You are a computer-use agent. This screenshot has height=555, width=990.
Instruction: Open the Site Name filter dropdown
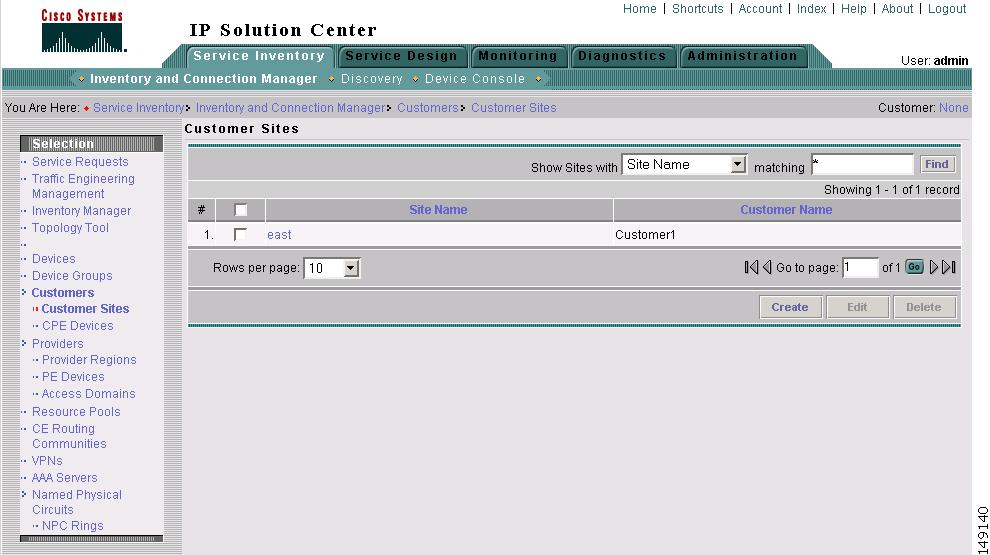coord(684,165)
